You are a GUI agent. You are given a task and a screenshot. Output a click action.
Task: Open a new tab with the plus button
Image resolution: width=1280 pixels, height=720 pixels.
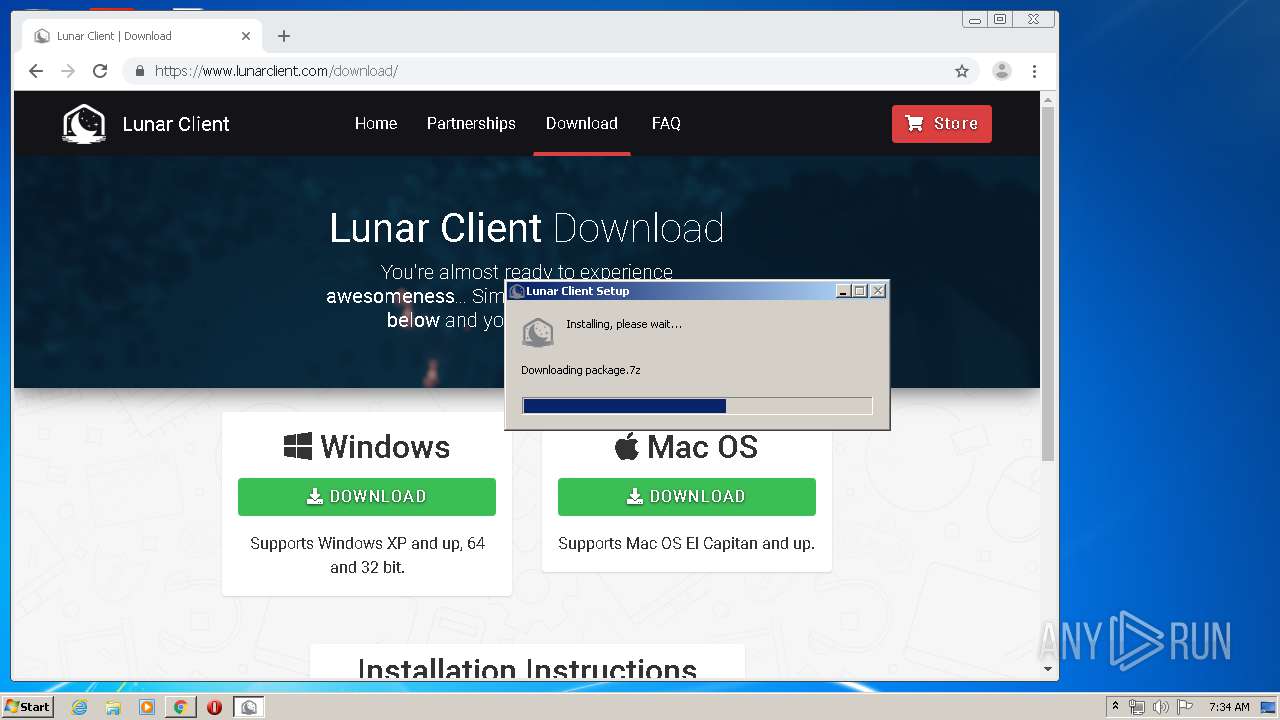coord(284,36)
